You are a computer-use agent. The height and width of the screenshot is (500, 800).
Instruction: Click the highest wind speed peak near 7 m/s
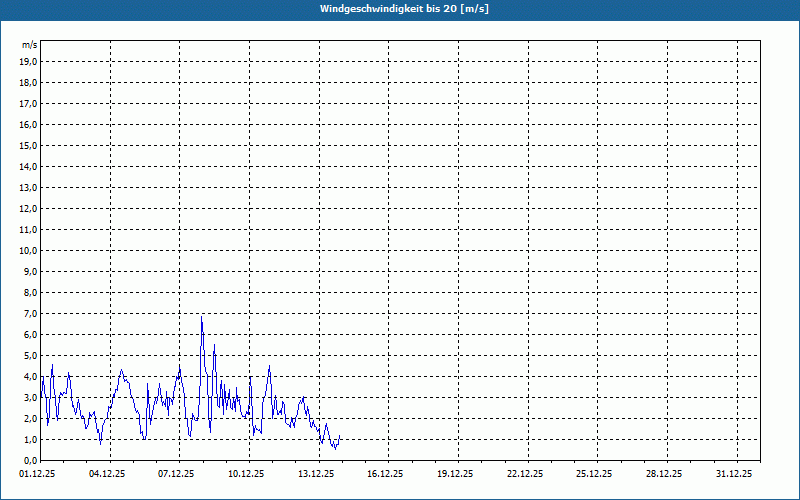click(202, 318)
